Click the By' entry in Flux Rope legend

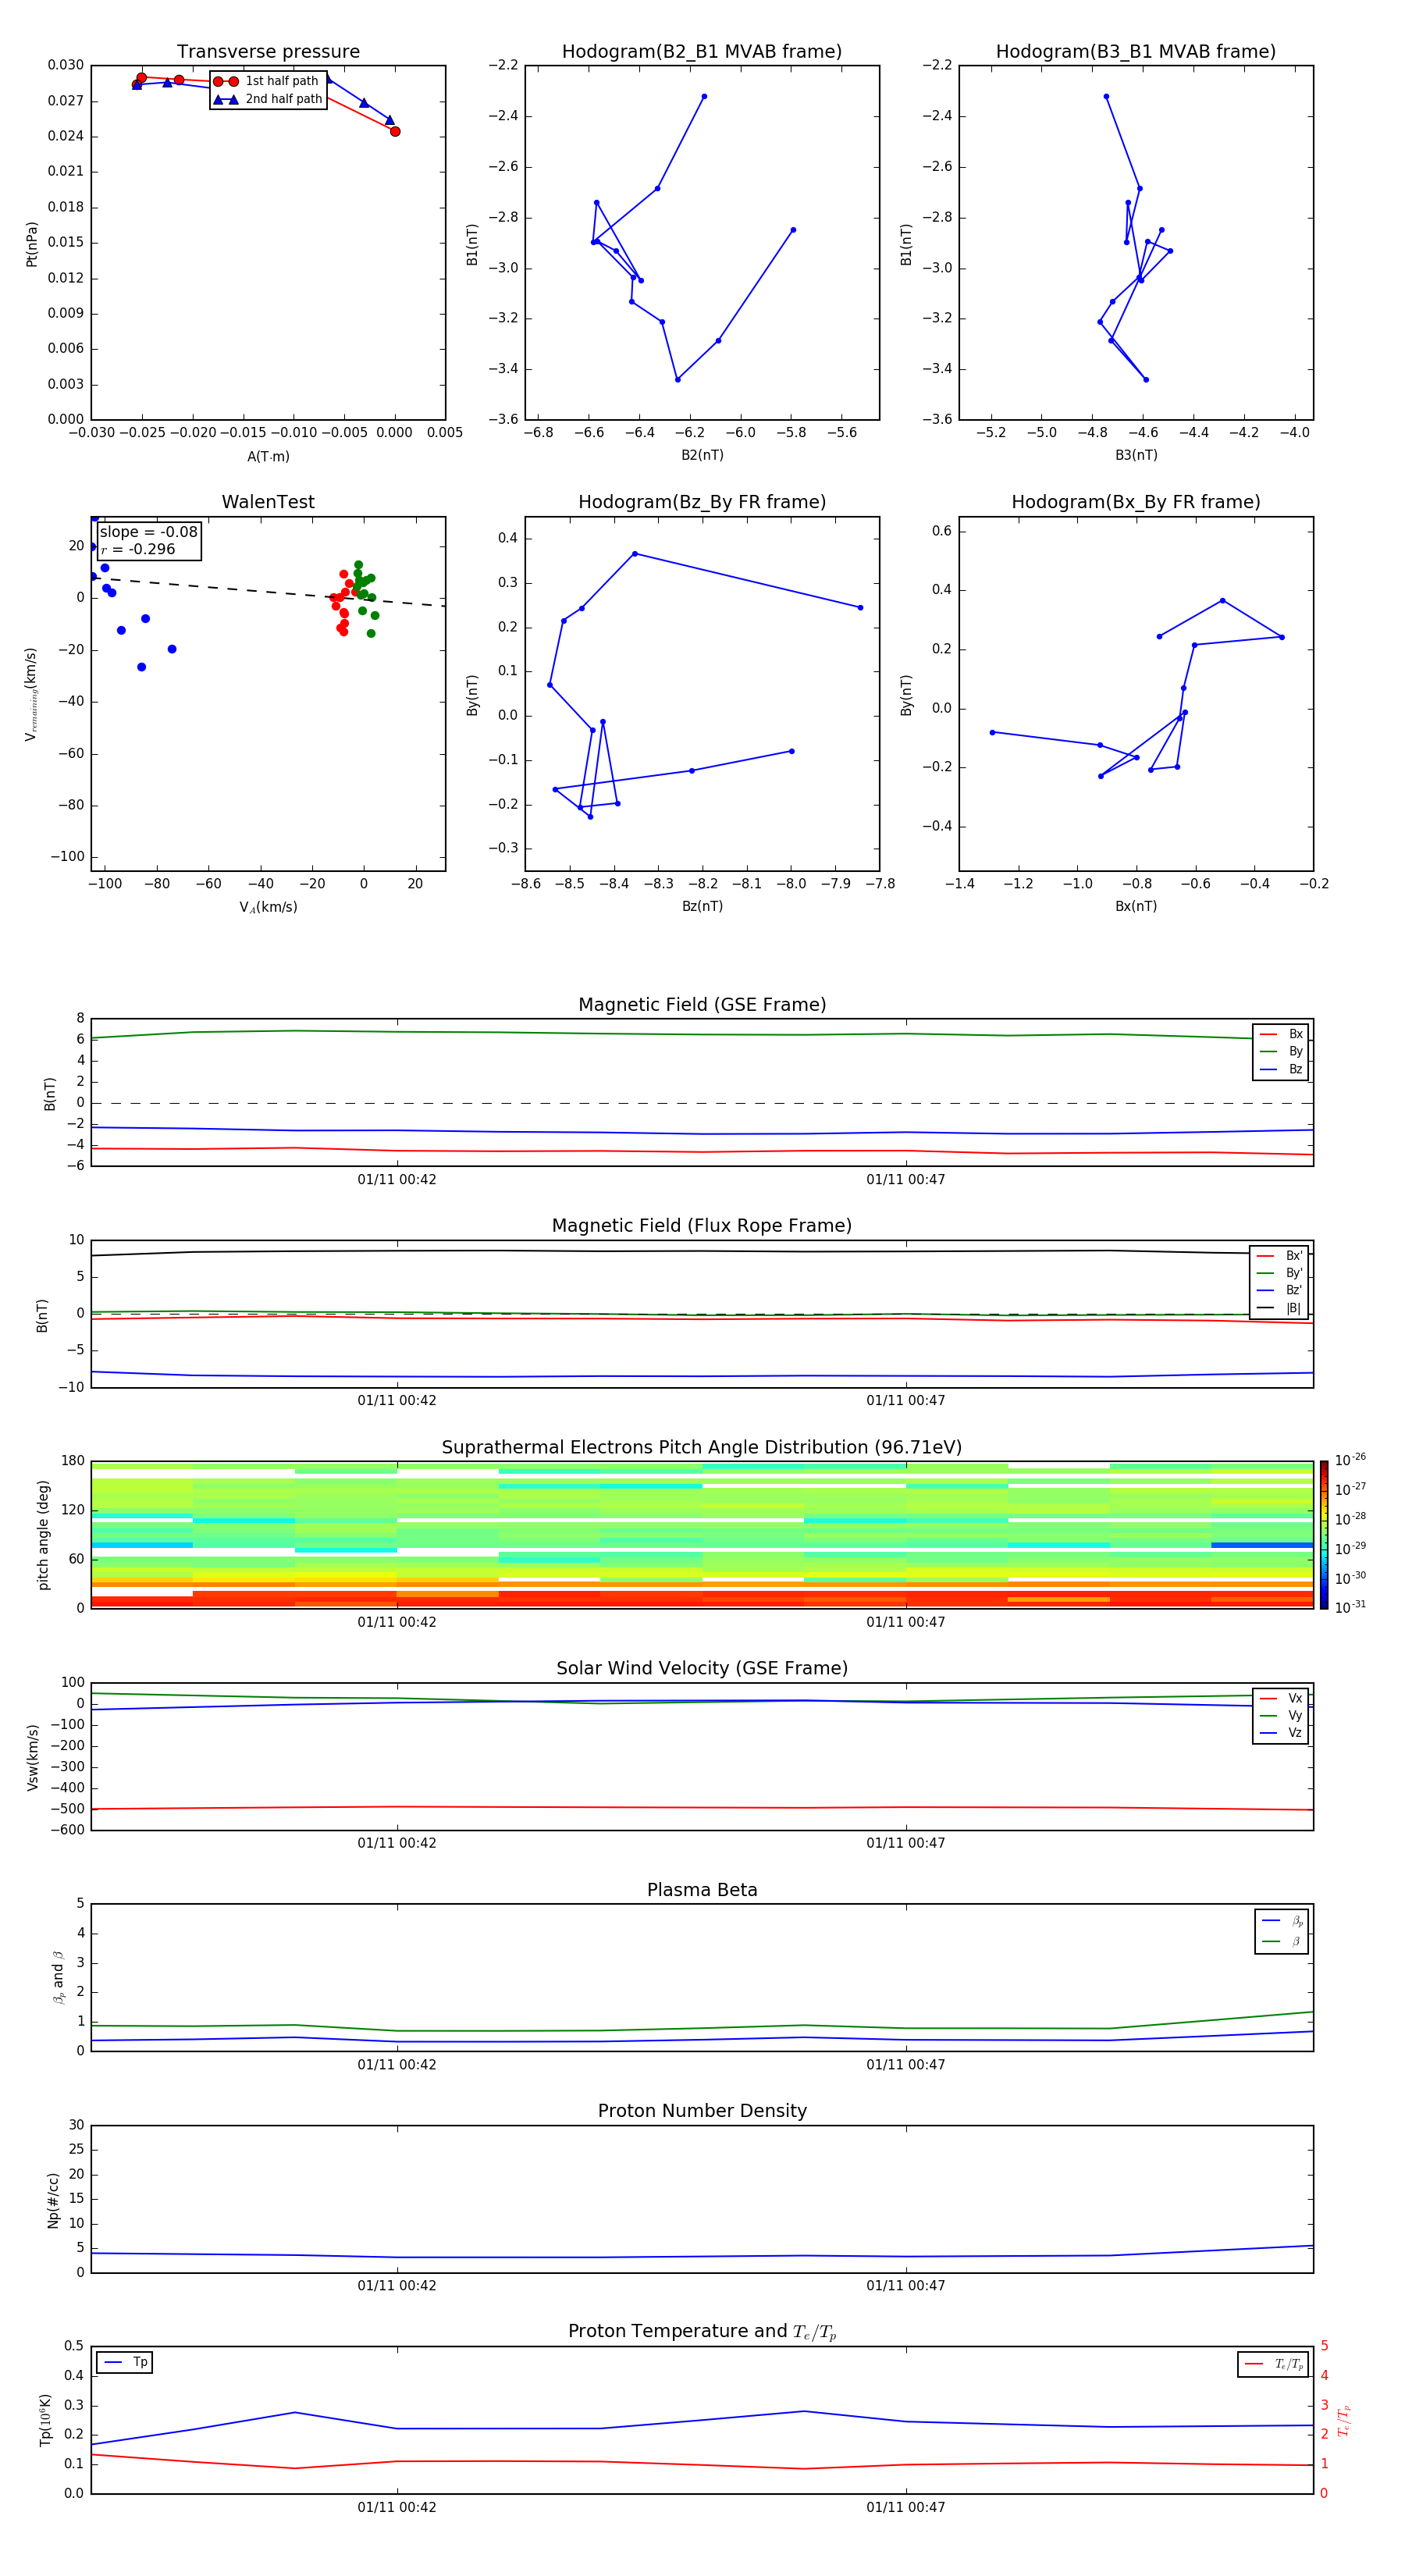(1280, 1273)
